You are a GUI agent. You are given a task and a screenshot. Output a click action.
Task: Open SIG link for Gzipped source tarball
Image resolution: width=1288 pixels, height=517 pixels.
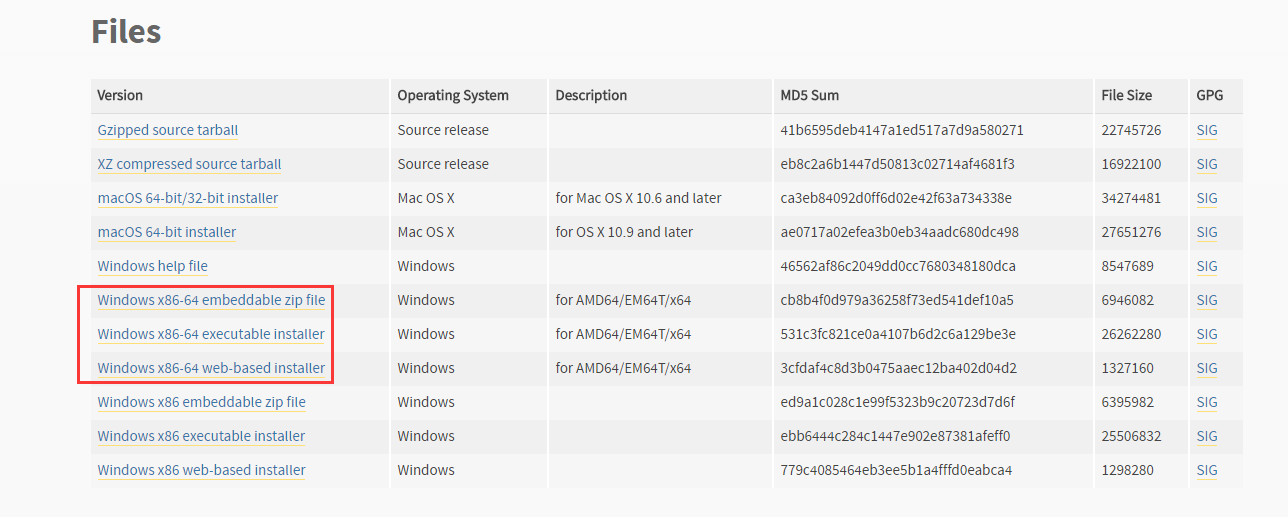1207,130
